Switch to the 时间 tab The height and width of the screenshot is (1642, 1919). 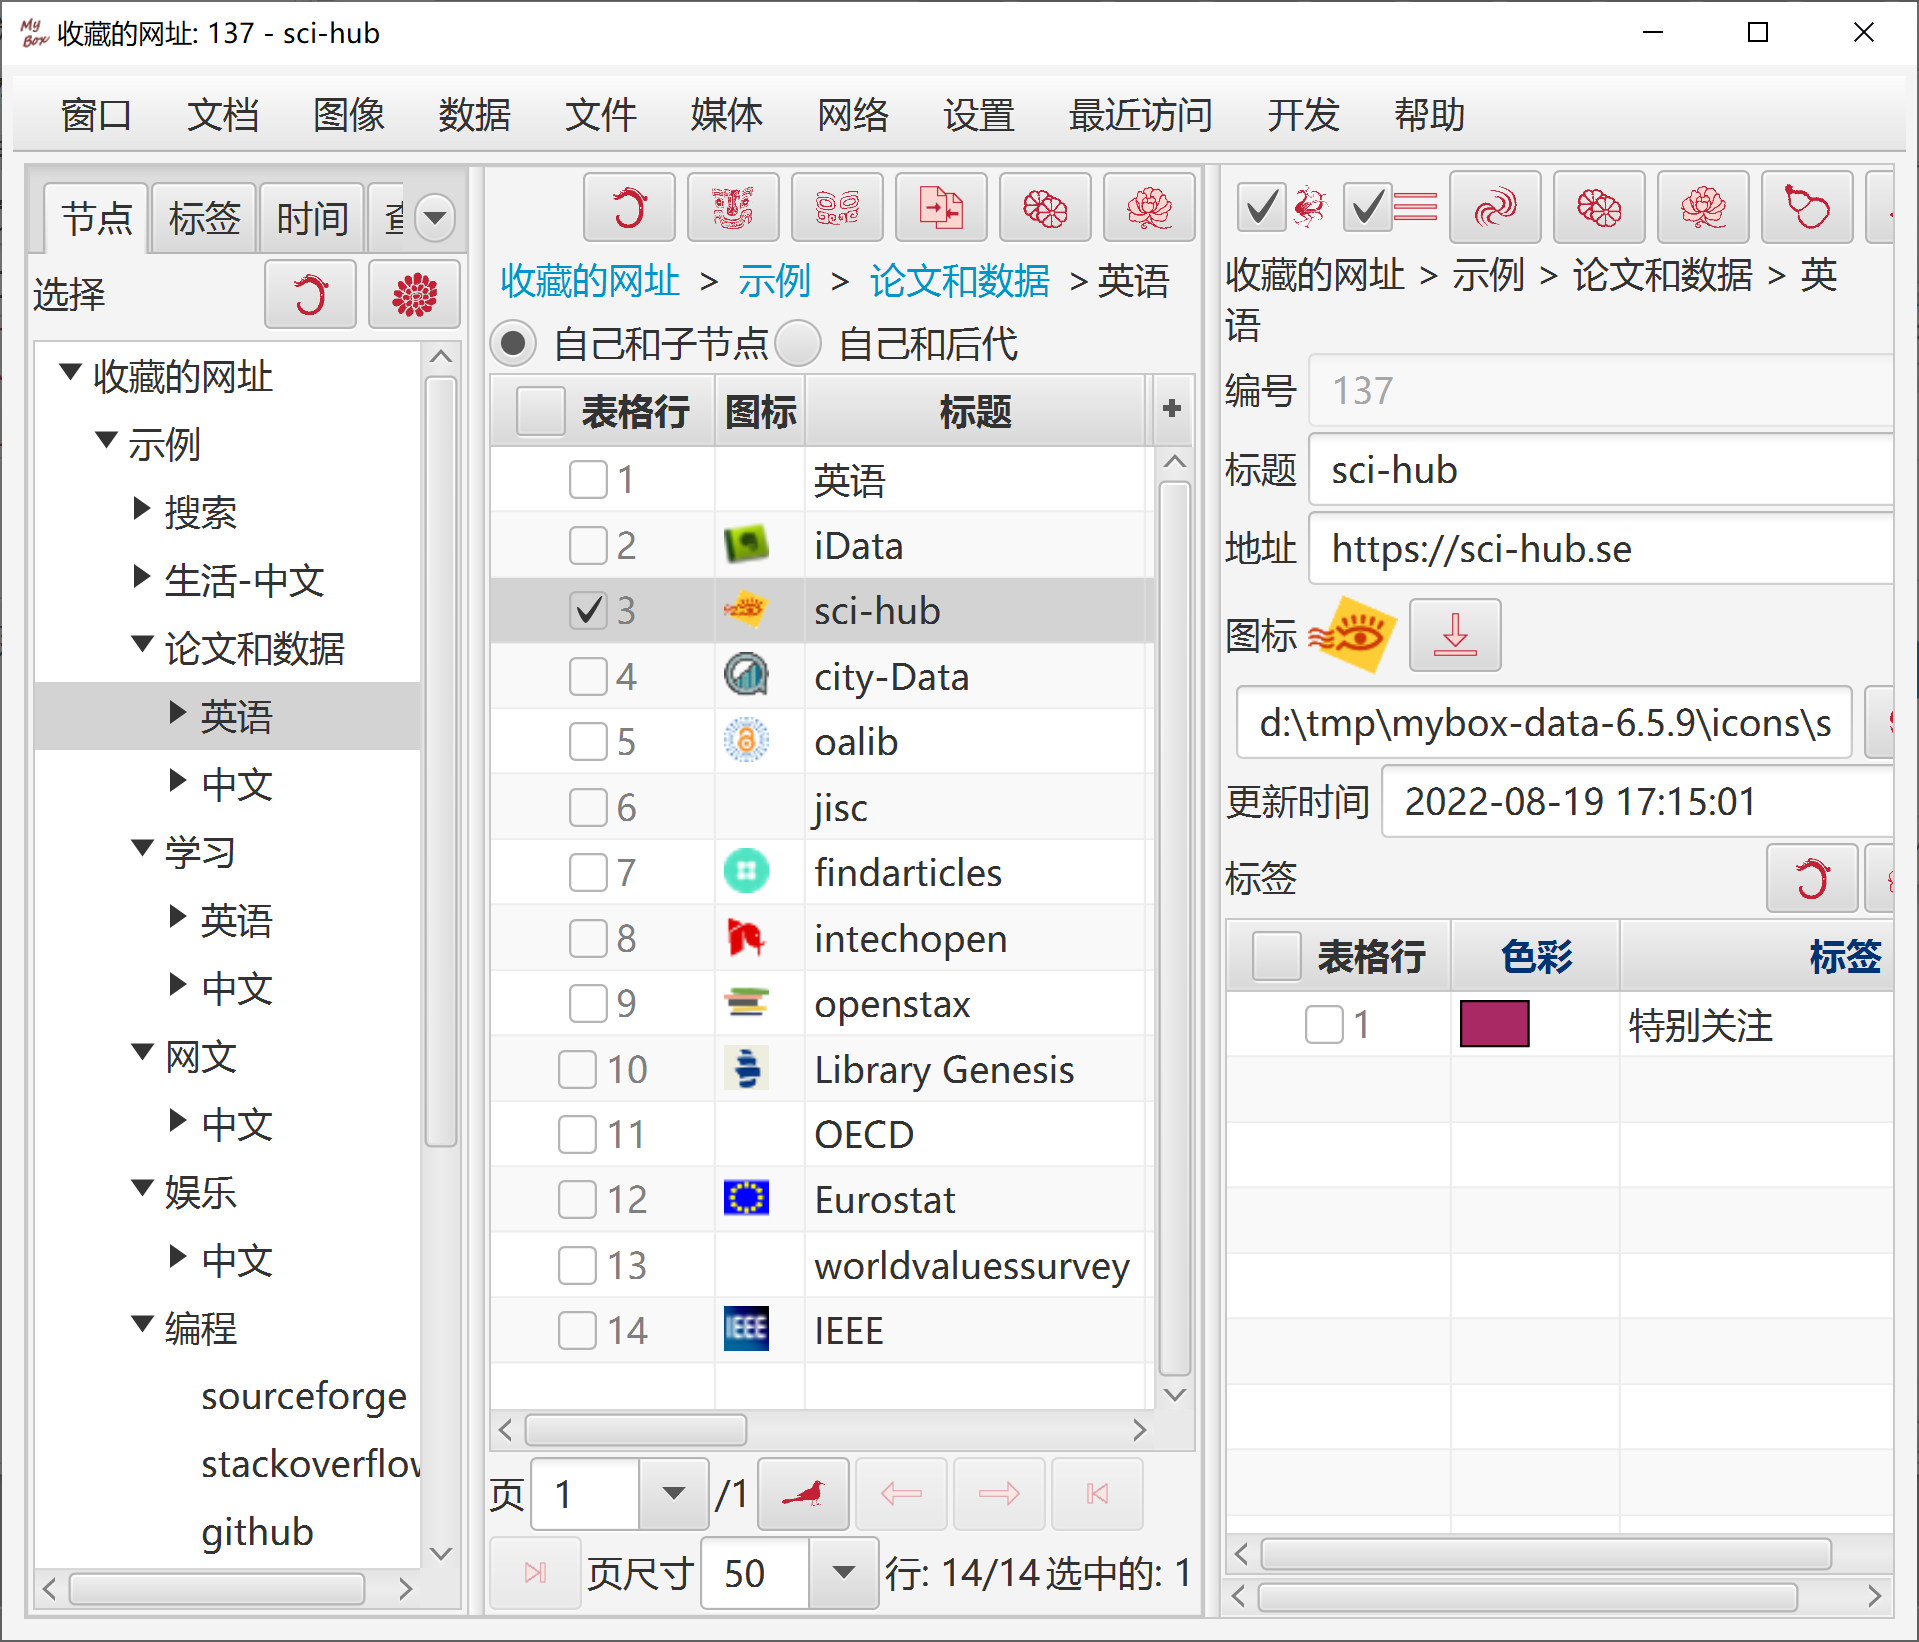(312, 218)
